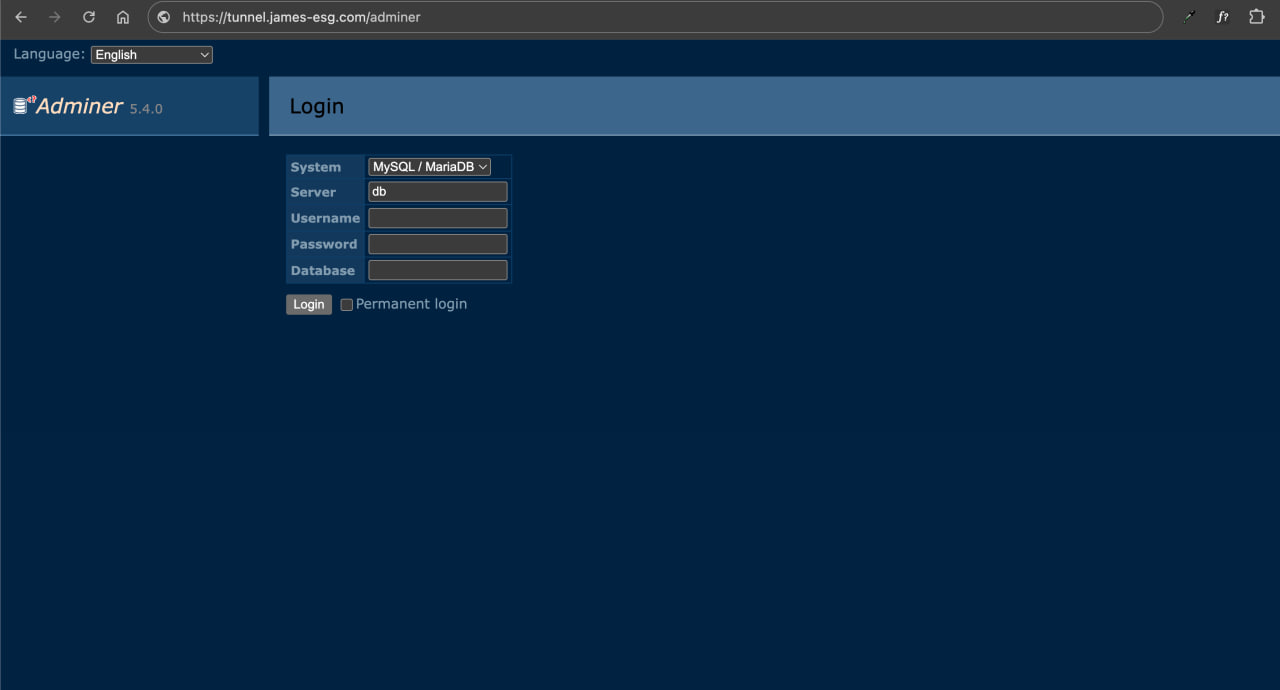Open the puzzle-piece extensions menu

click(1257, 17)
